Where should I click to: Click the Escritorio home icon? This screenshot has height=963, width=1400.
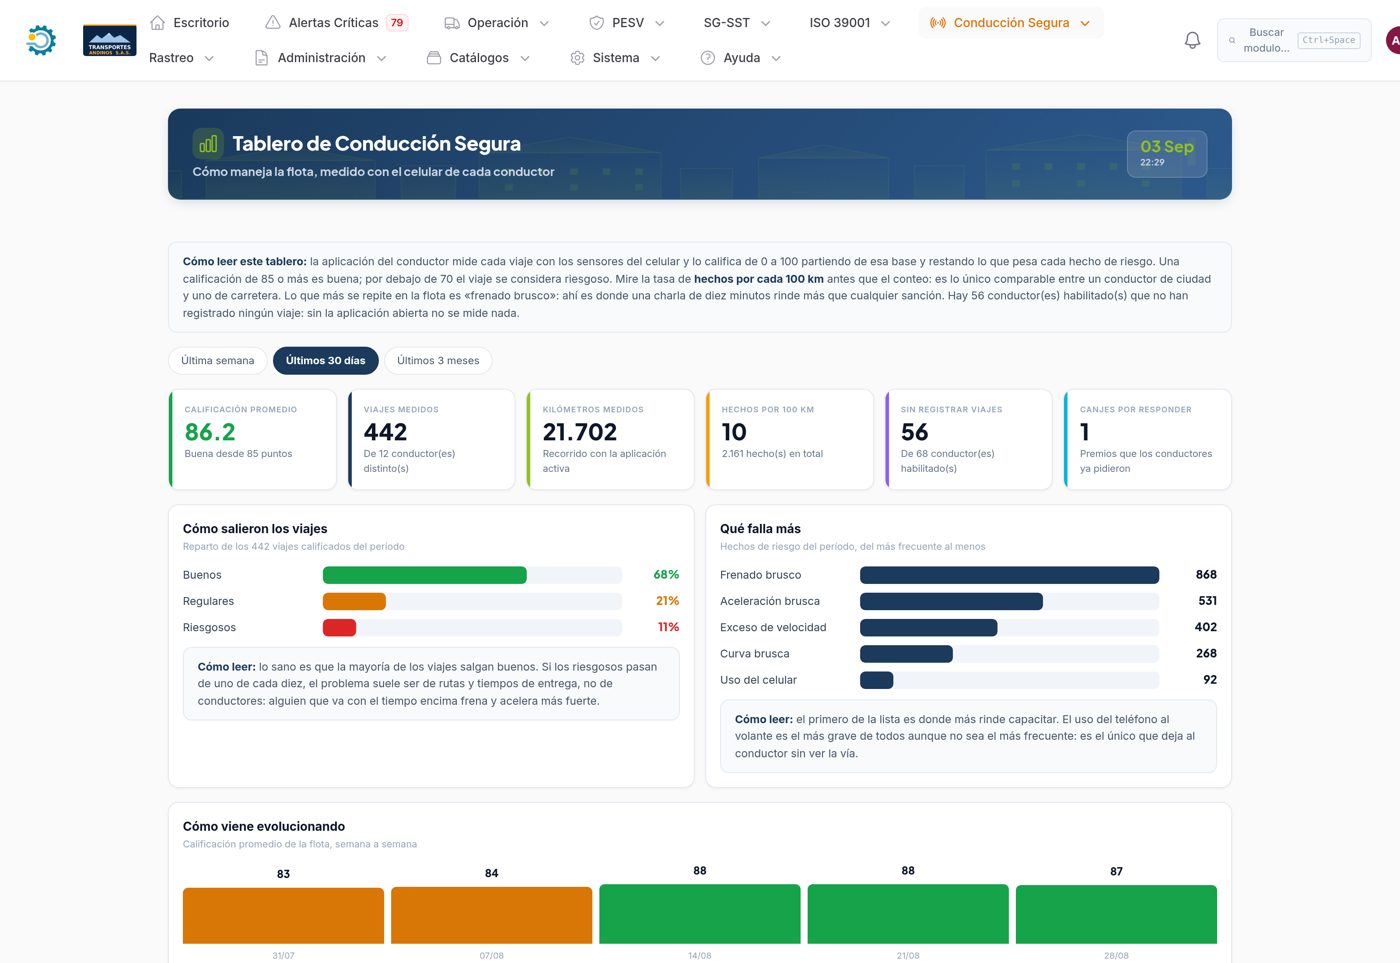click(x=157, y=22)
